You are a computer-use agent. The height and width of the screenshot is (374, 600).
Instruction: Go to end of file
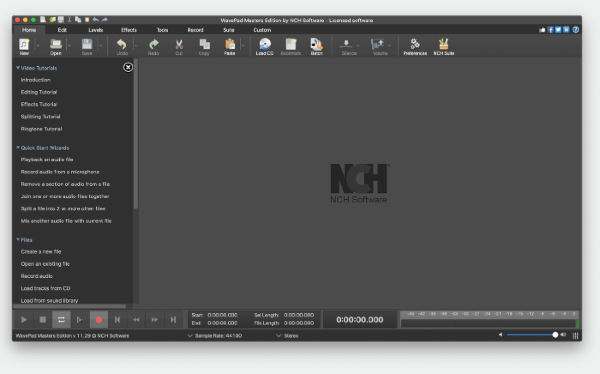(x=173, y=319)
